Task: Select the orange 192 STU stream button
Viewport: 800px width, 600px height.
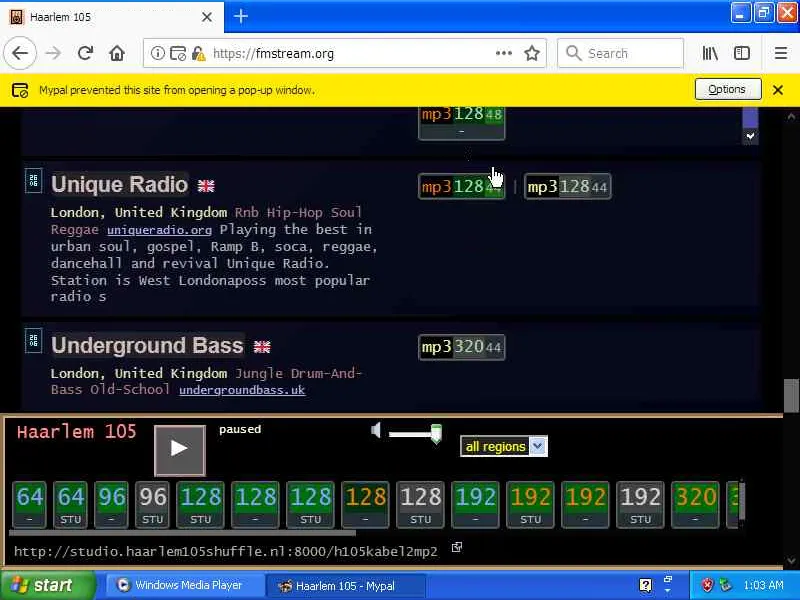Action: tap(531, 505)
